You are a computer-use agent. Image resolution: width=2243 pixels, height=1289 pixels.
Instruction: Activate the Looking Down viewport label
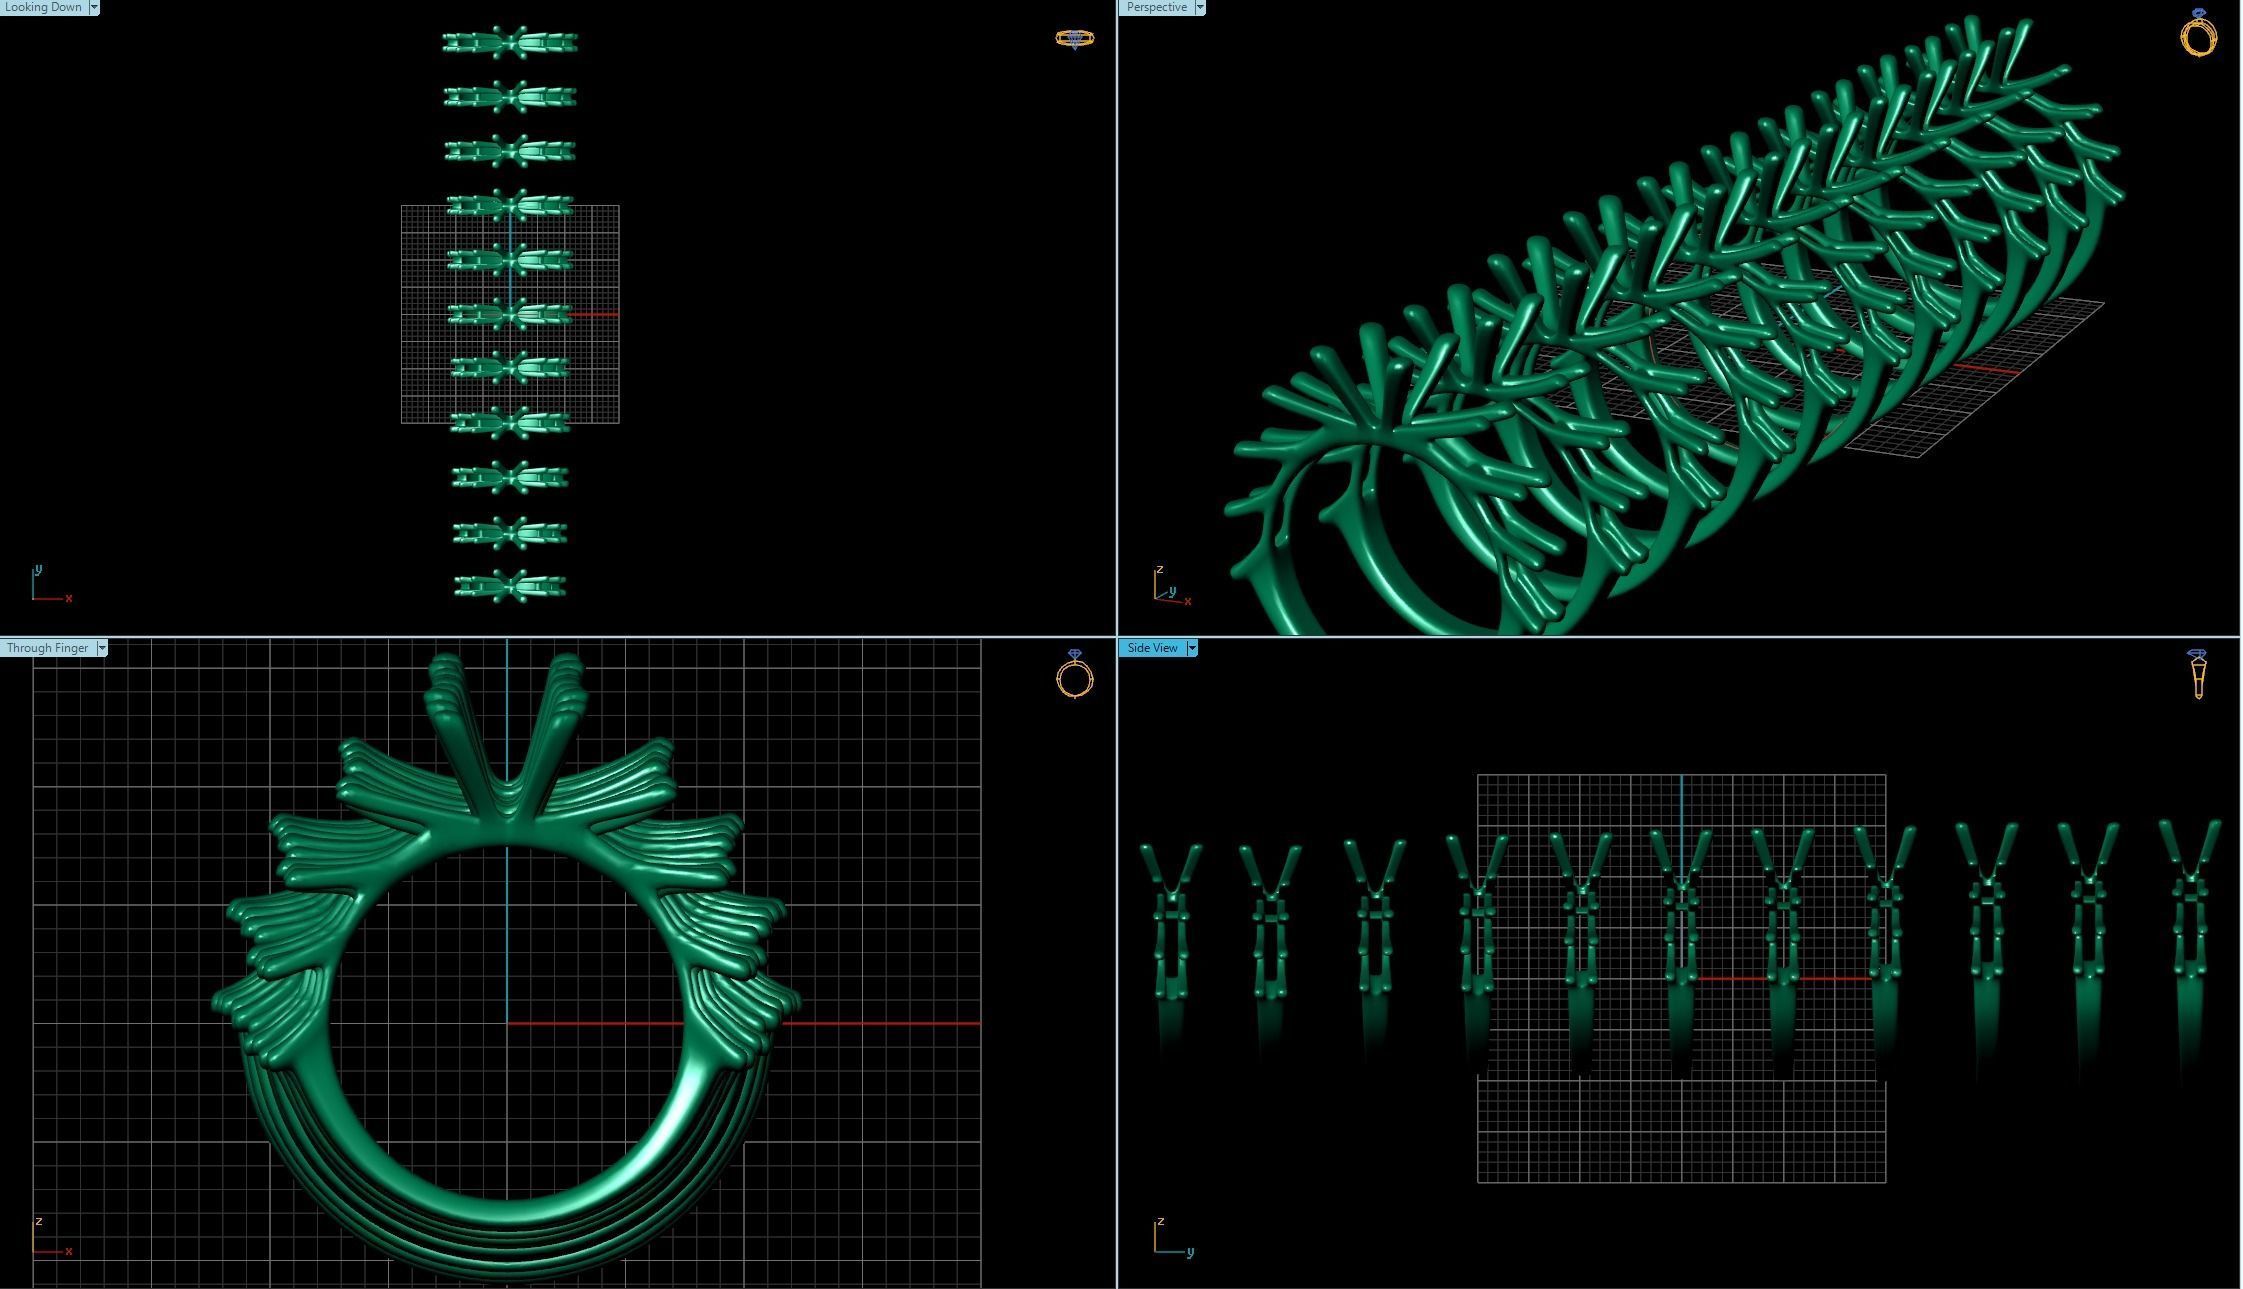point(44,7)
